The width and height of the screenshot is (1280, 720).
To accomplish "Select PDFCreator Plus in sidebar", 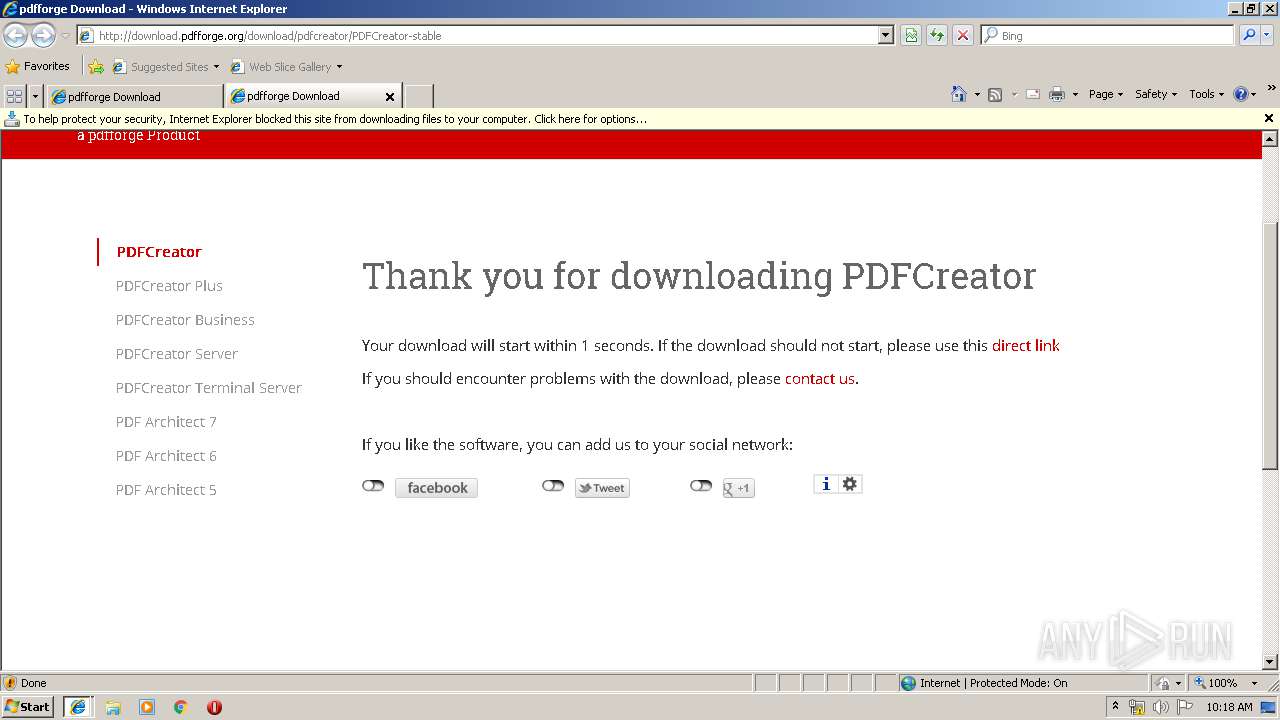I will 169,286.
